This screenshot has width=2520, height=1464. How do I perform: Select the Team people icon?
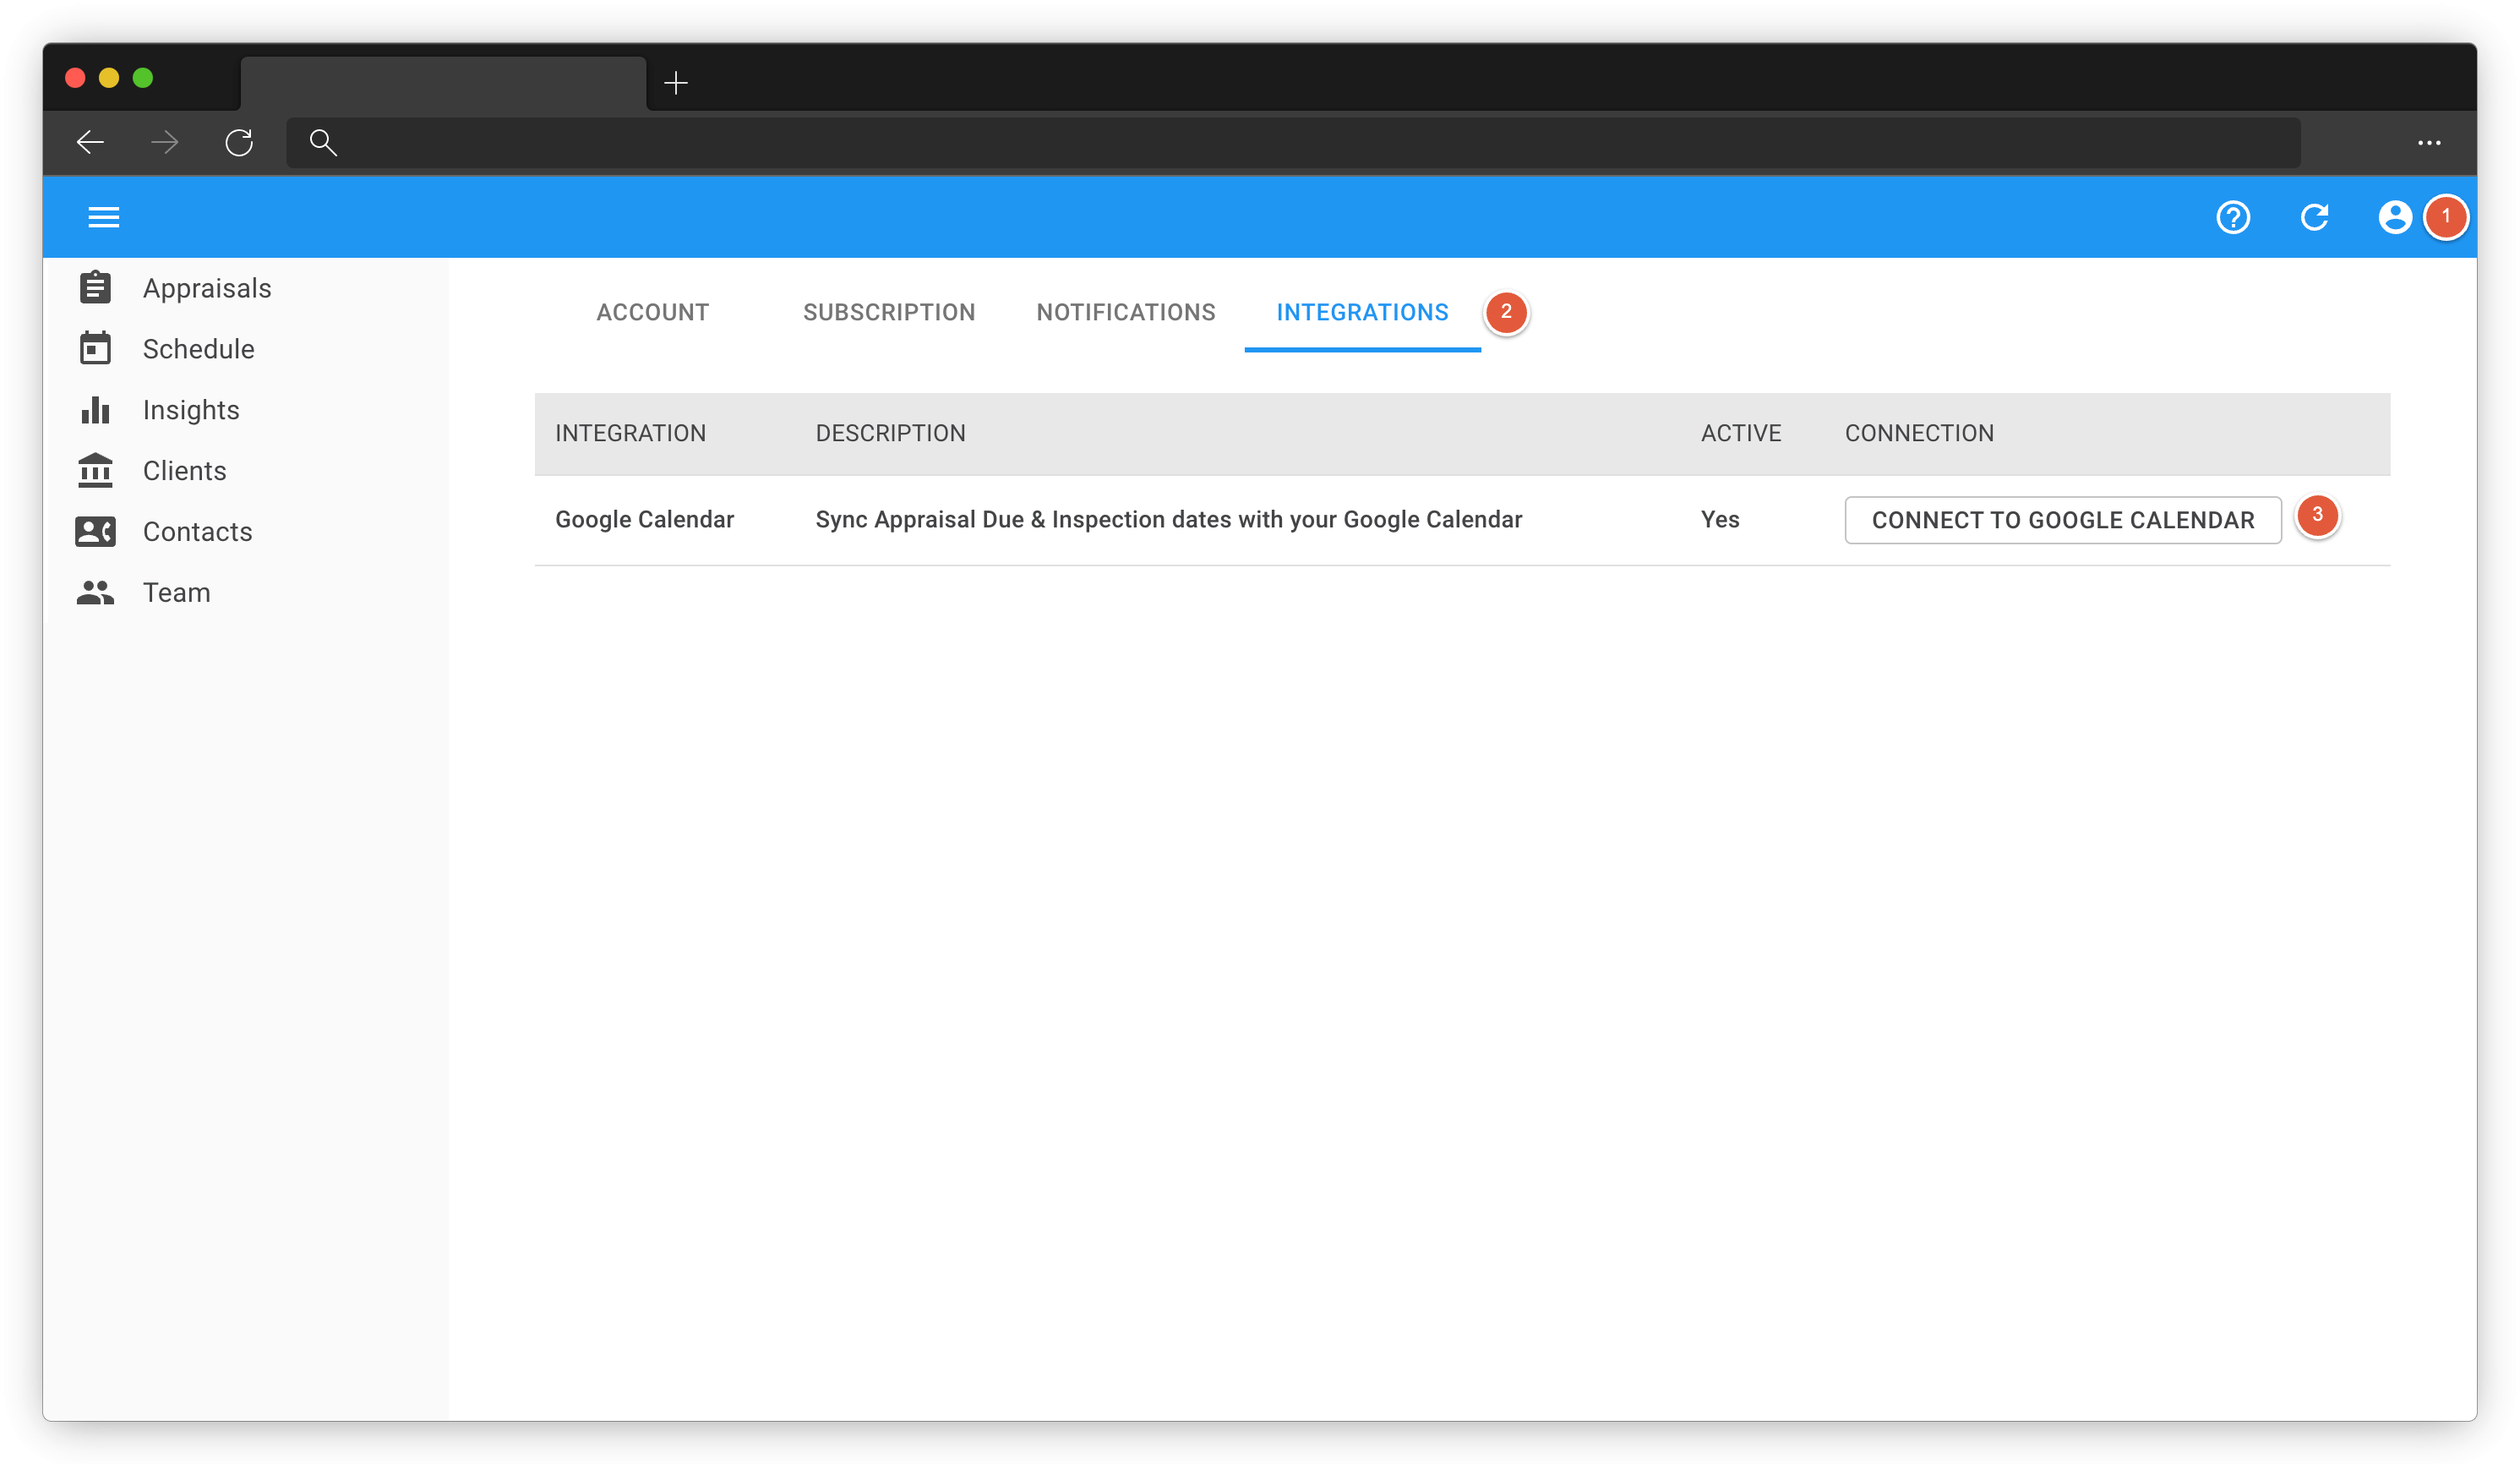(x=96, y=592)
